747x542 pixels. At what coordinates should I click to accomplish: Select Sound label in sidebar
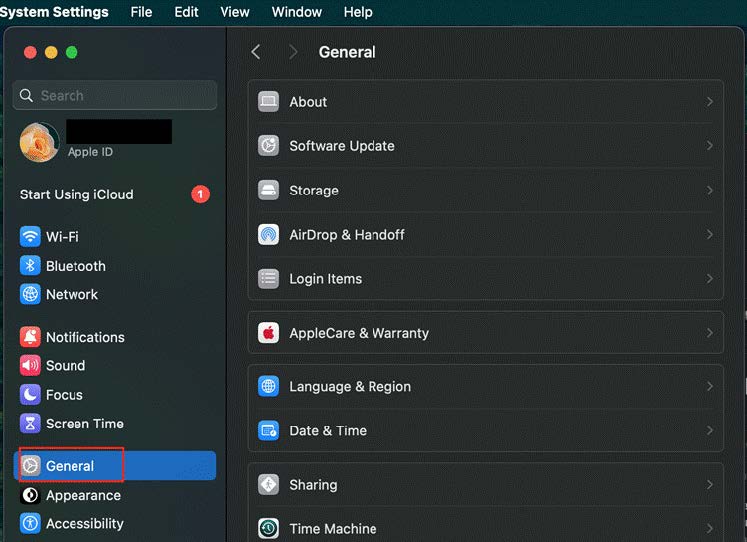65,366
